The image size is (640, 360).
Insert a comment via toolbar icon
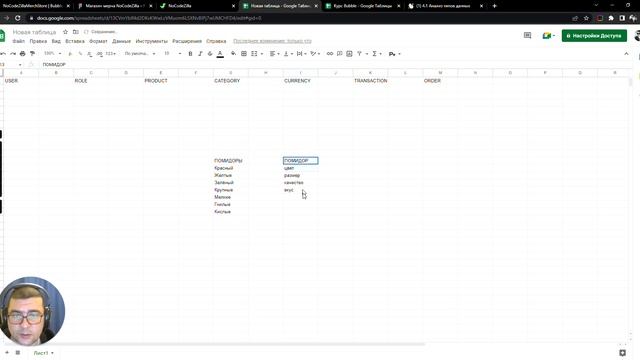(340, 53)
